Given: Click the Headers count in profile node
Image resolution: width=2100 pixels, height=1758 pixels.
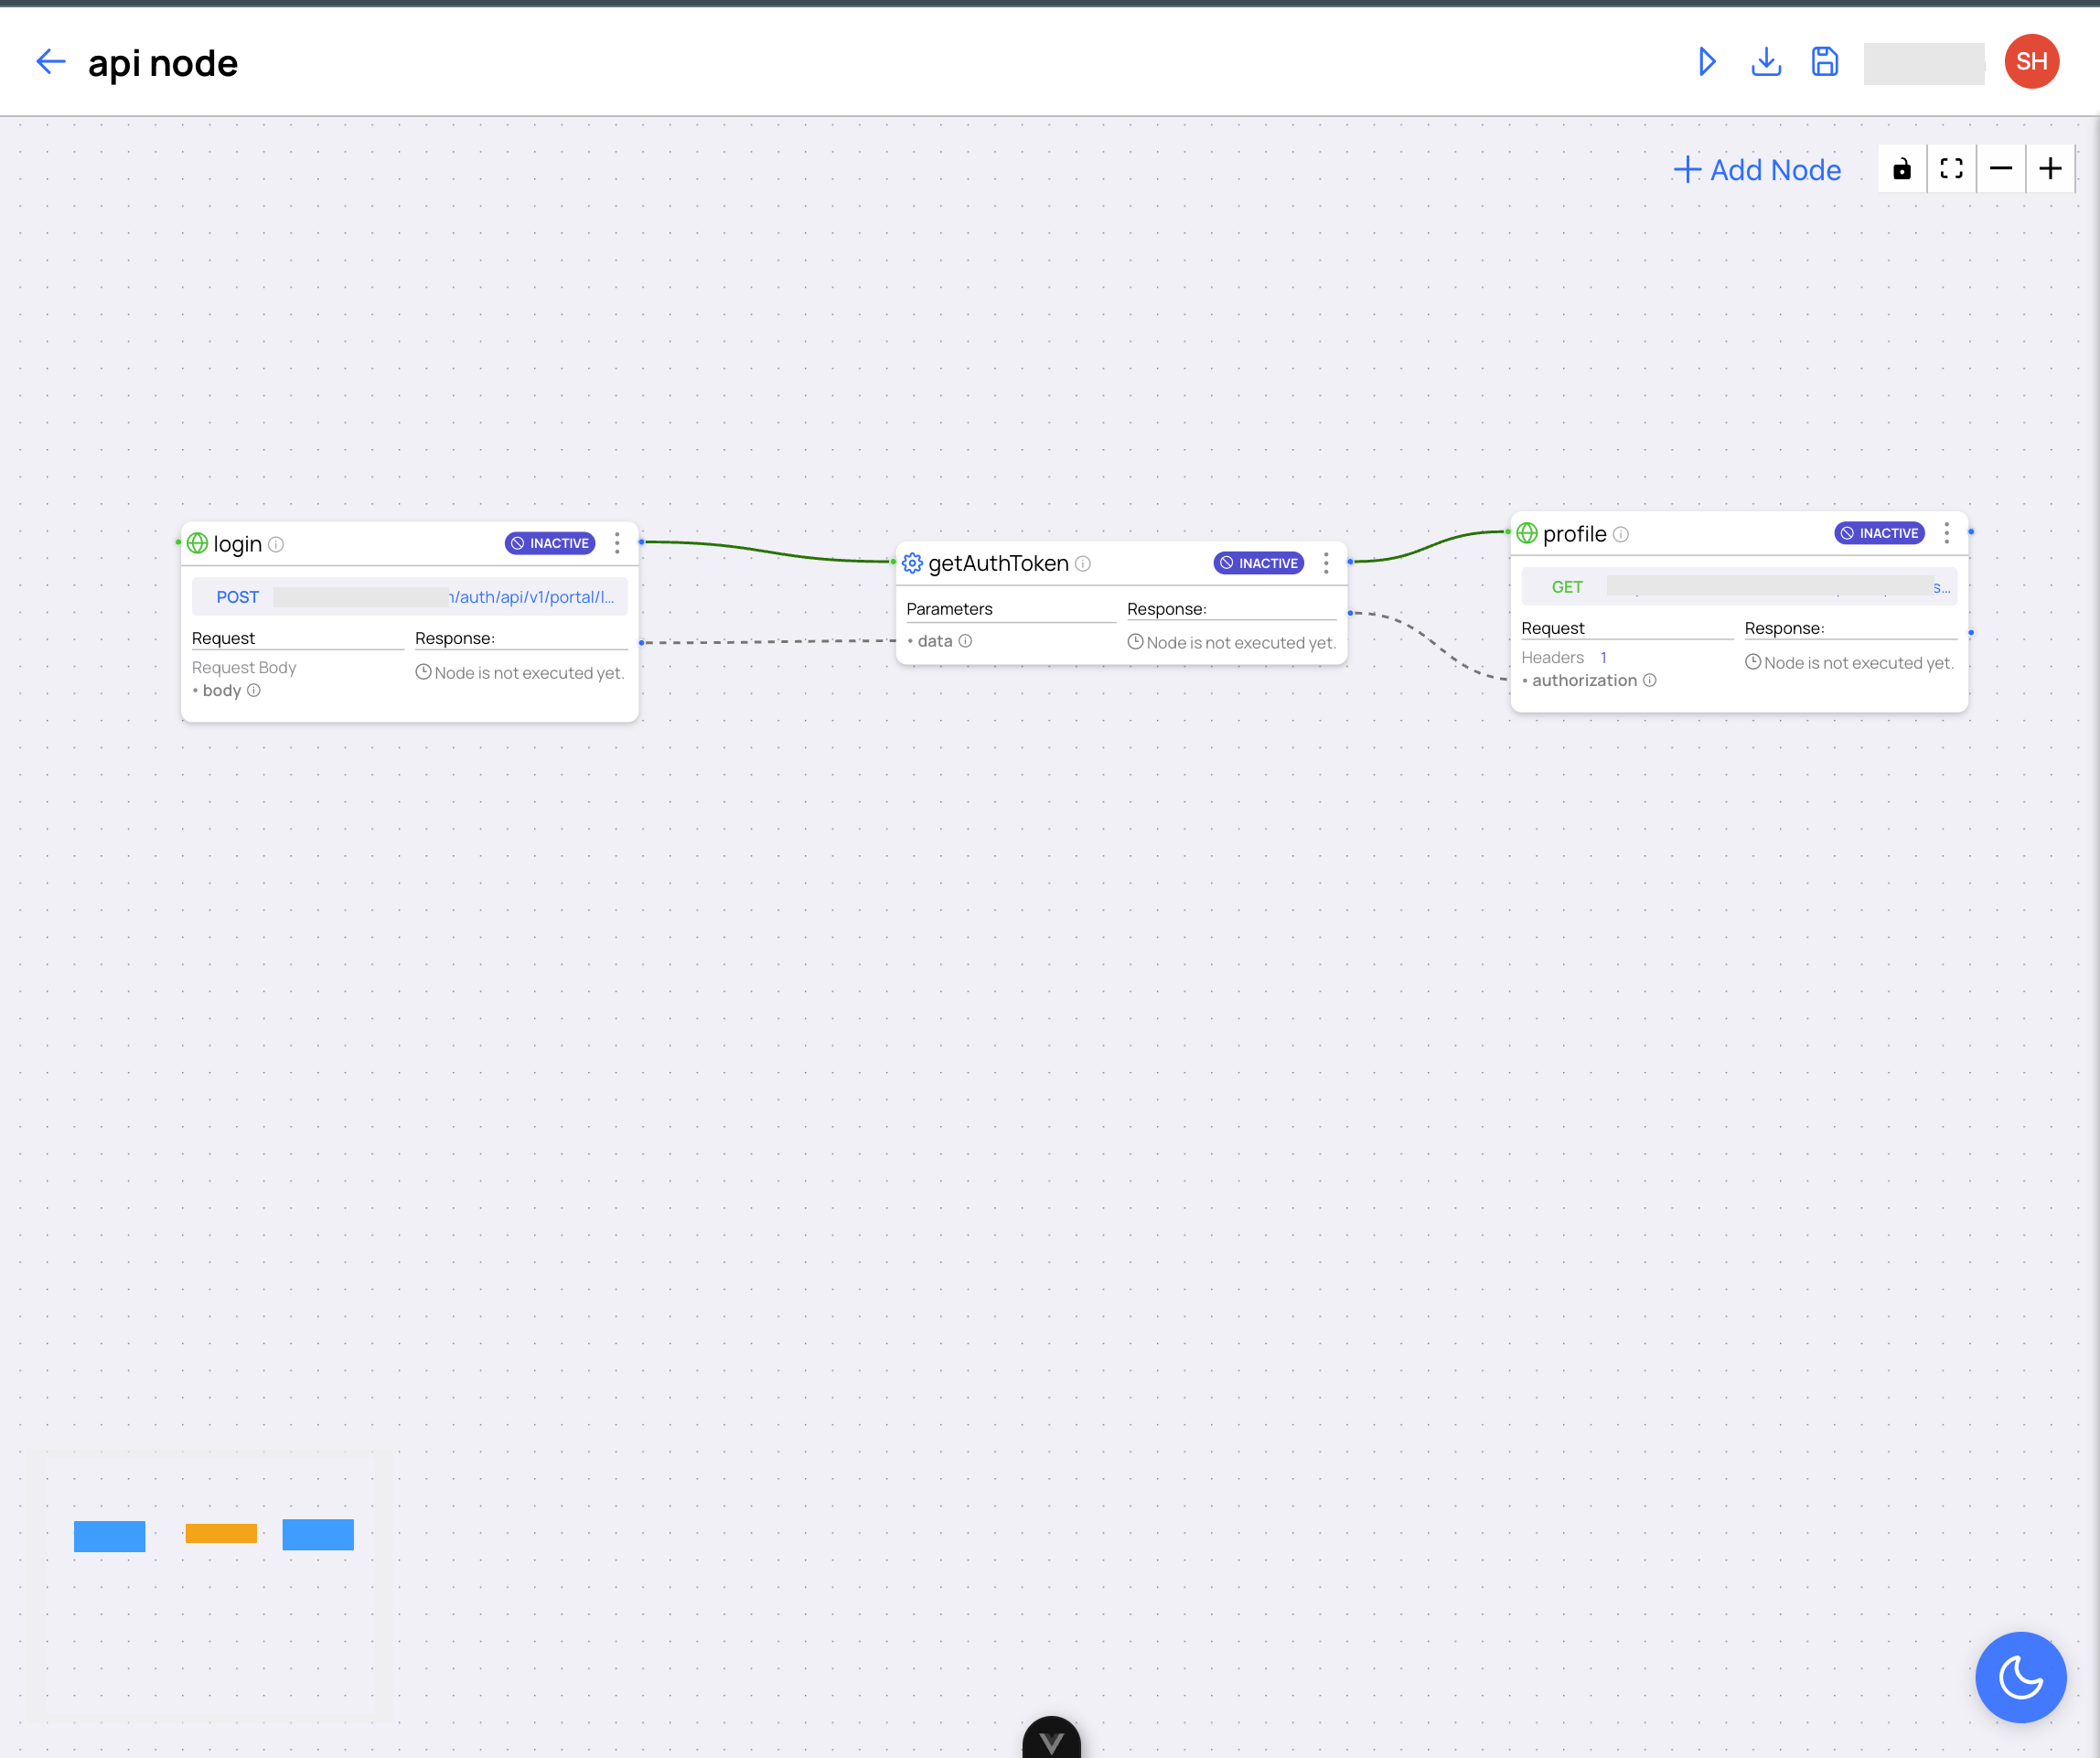Looking at the screenshot, I should click(1603, 657).
